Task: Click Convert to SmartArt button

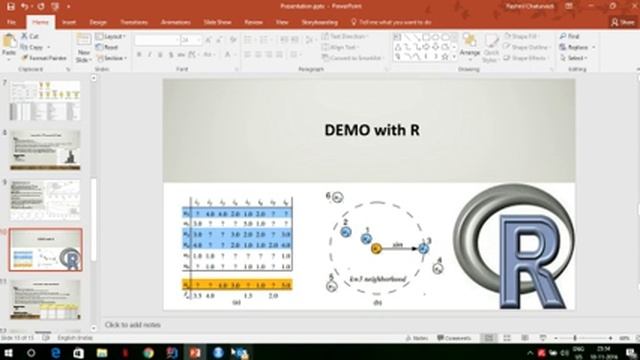Action: 352,58
